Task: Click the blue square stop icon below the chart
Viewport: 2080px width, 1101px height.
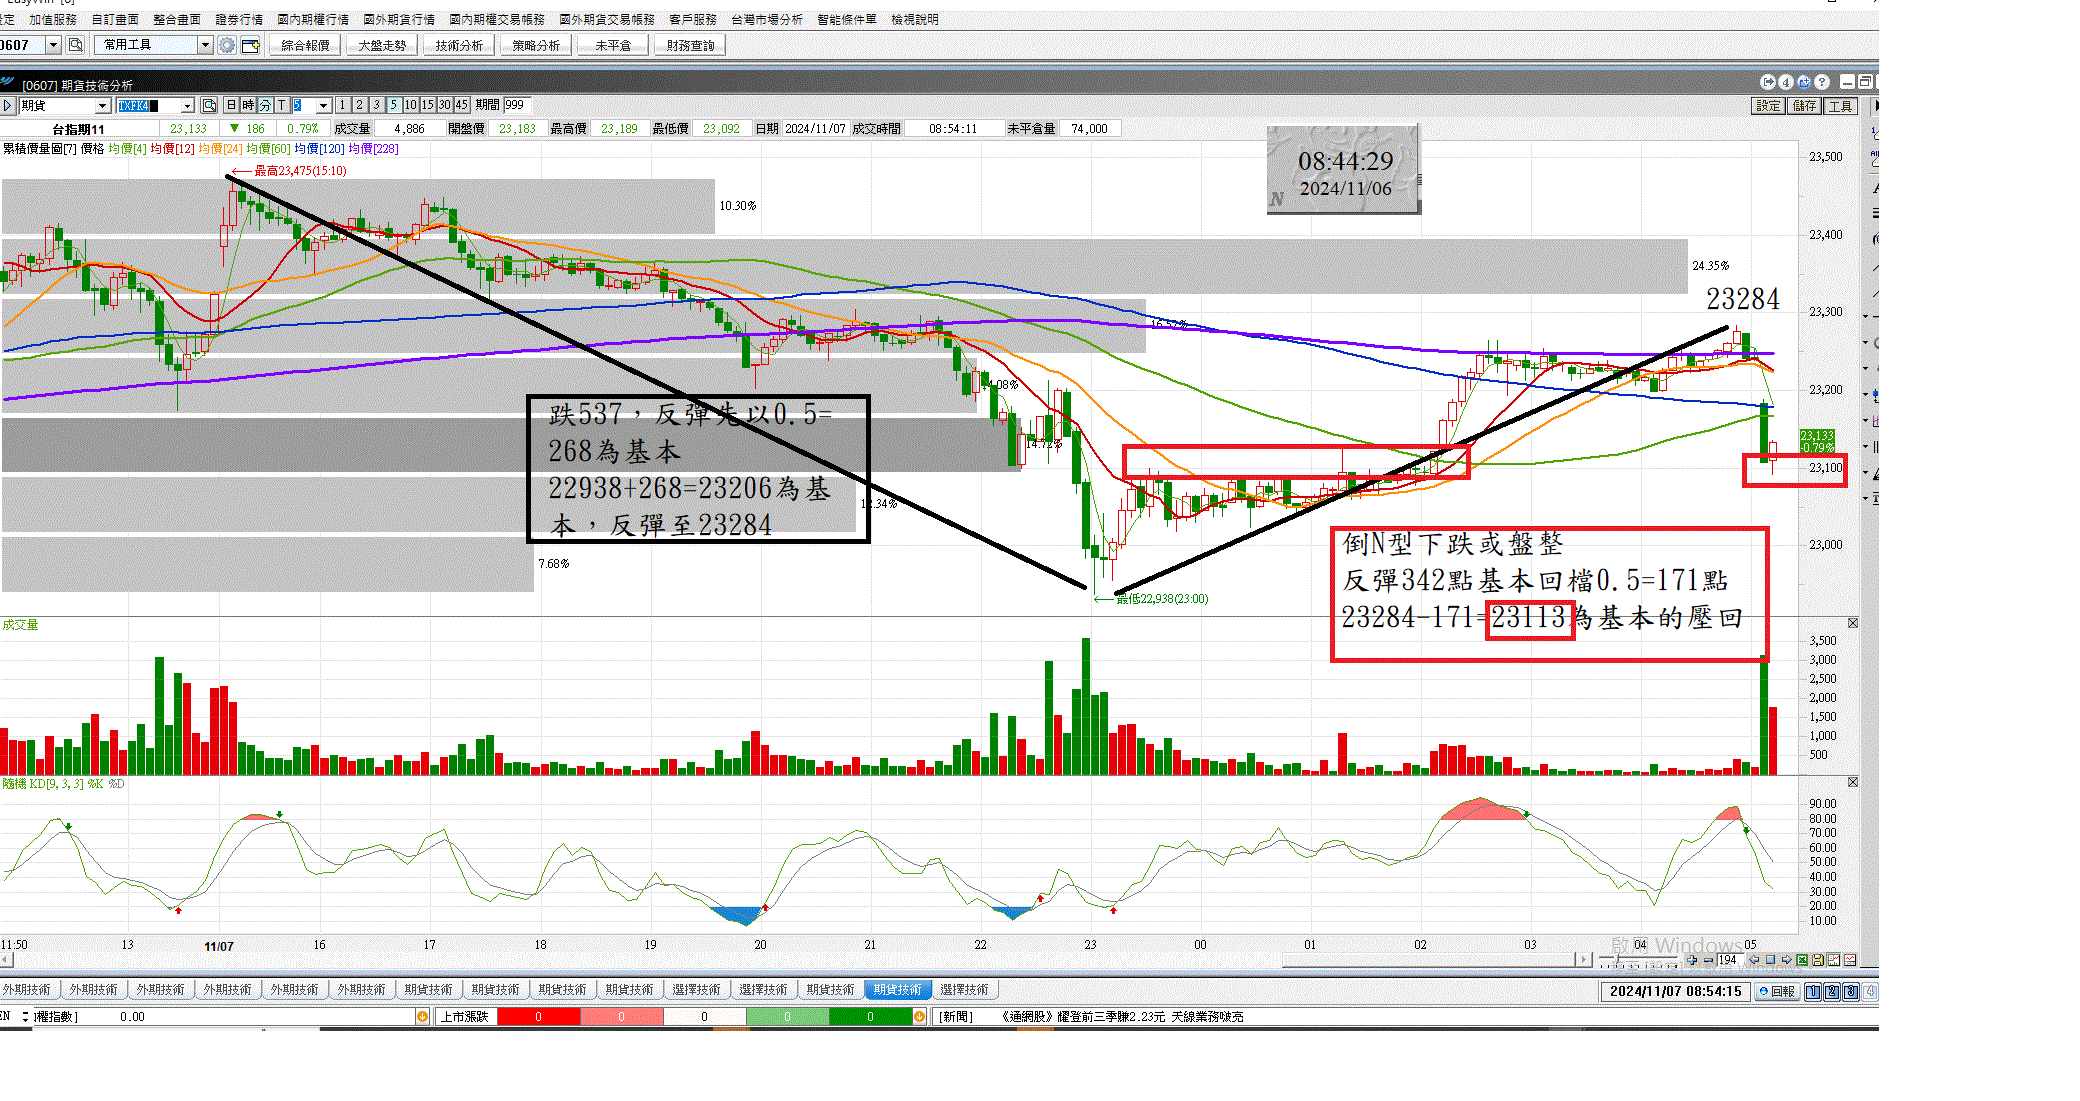Action: (x=1770, y=960)
